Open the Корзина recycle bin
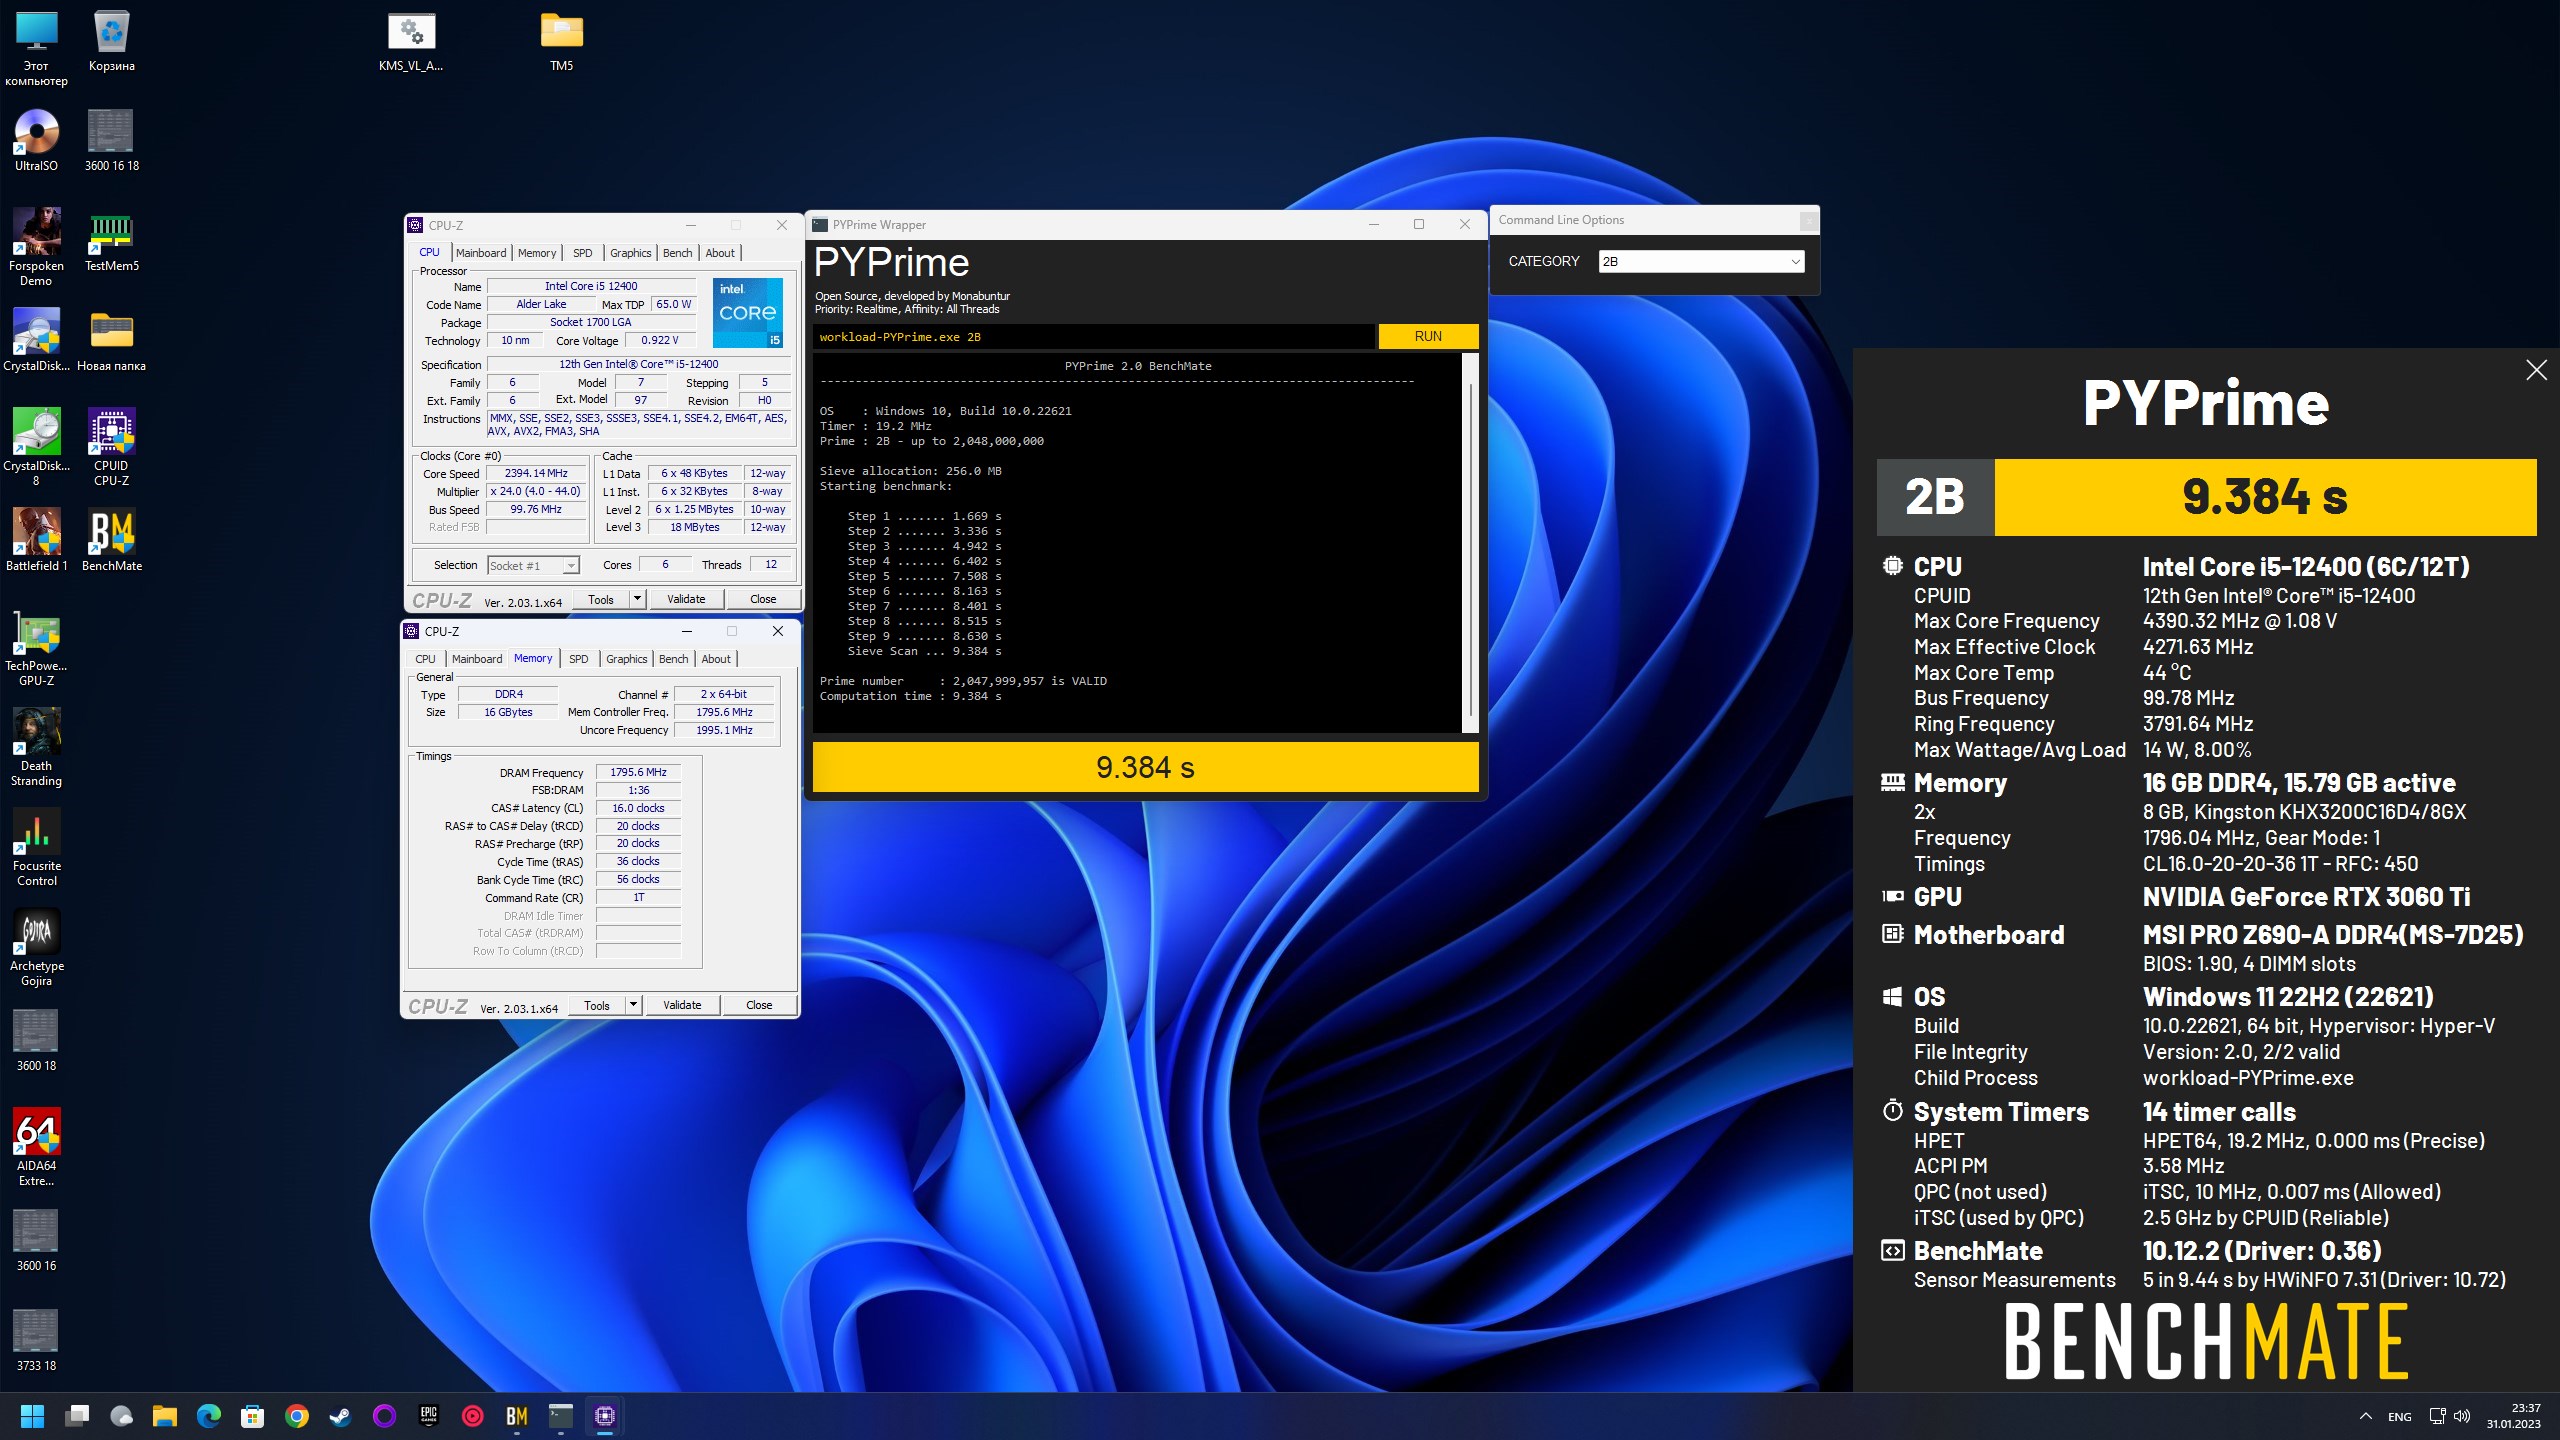The height and width of the screenshot is (1440, 2560). [x=111, y=42]
